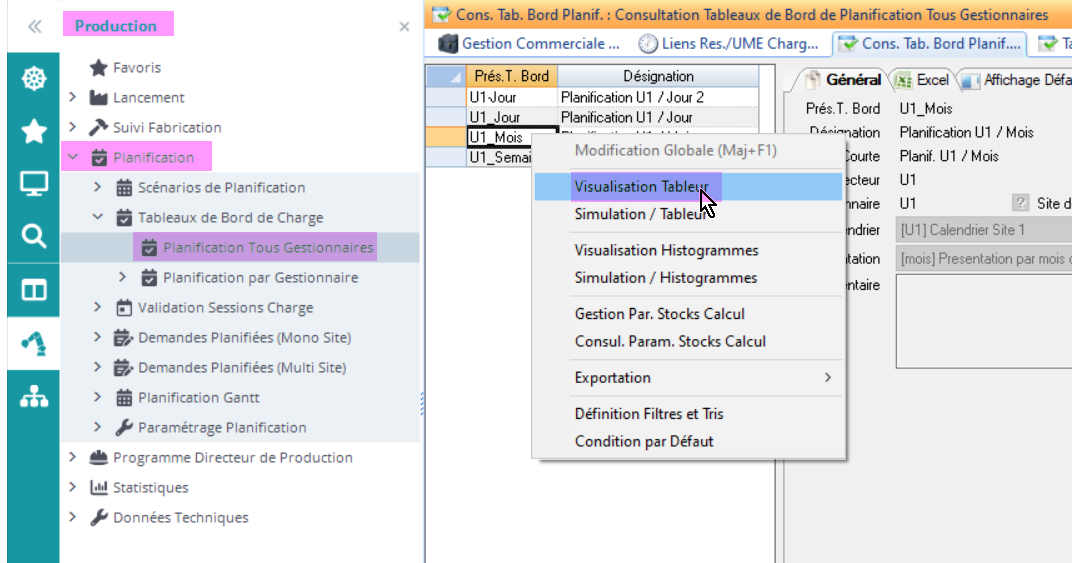Image resolution: width=1072 pixels, height=563 pixels.
Task: Expand Scénarios de Planification node
Action: [97, 188]
